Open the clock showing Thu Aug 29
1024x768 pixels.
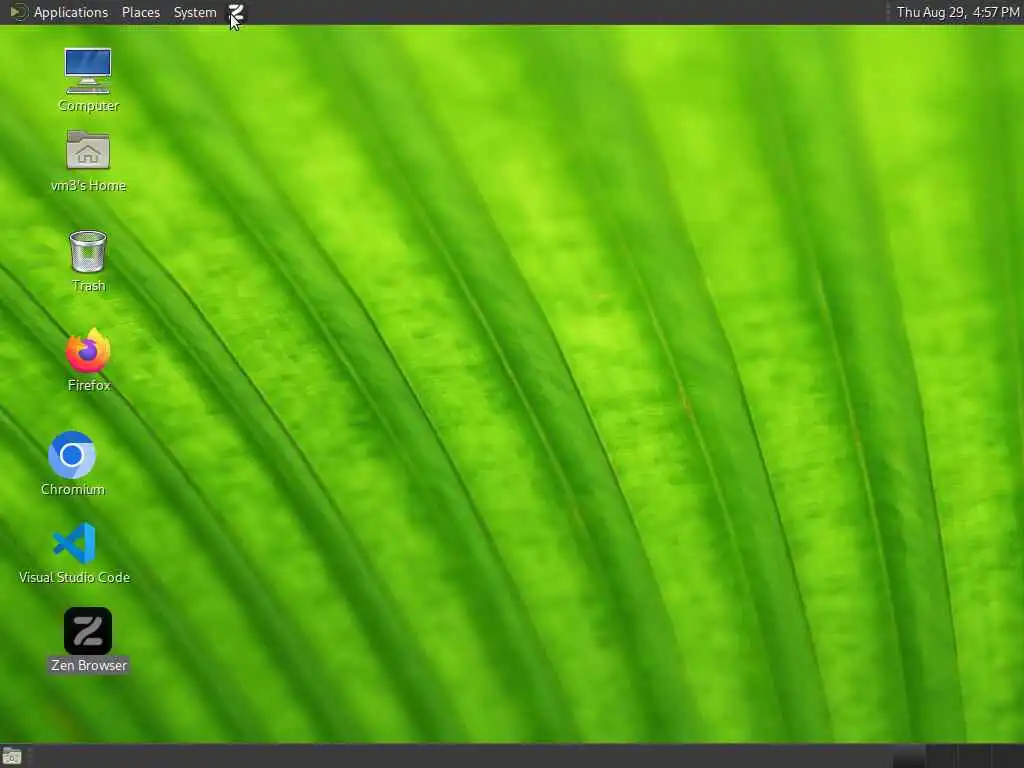coord(957,12)
